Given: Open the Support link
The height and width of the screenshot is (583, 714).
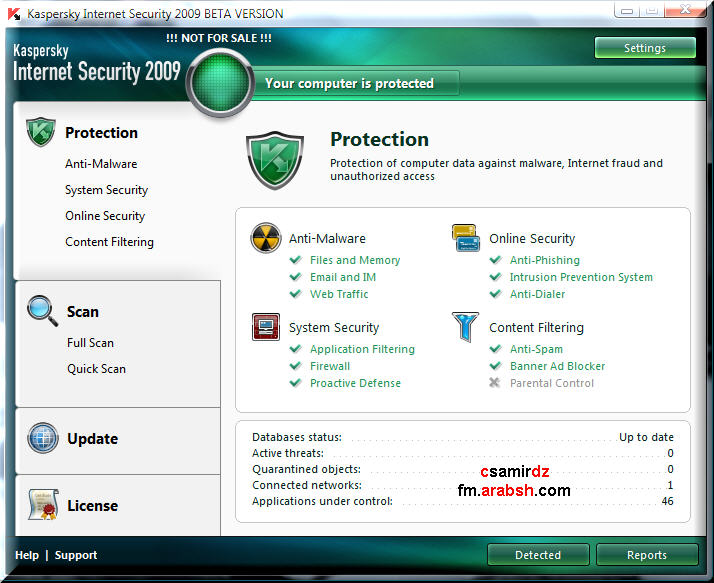Looking at the screenshot, I should tap(76, 555).
